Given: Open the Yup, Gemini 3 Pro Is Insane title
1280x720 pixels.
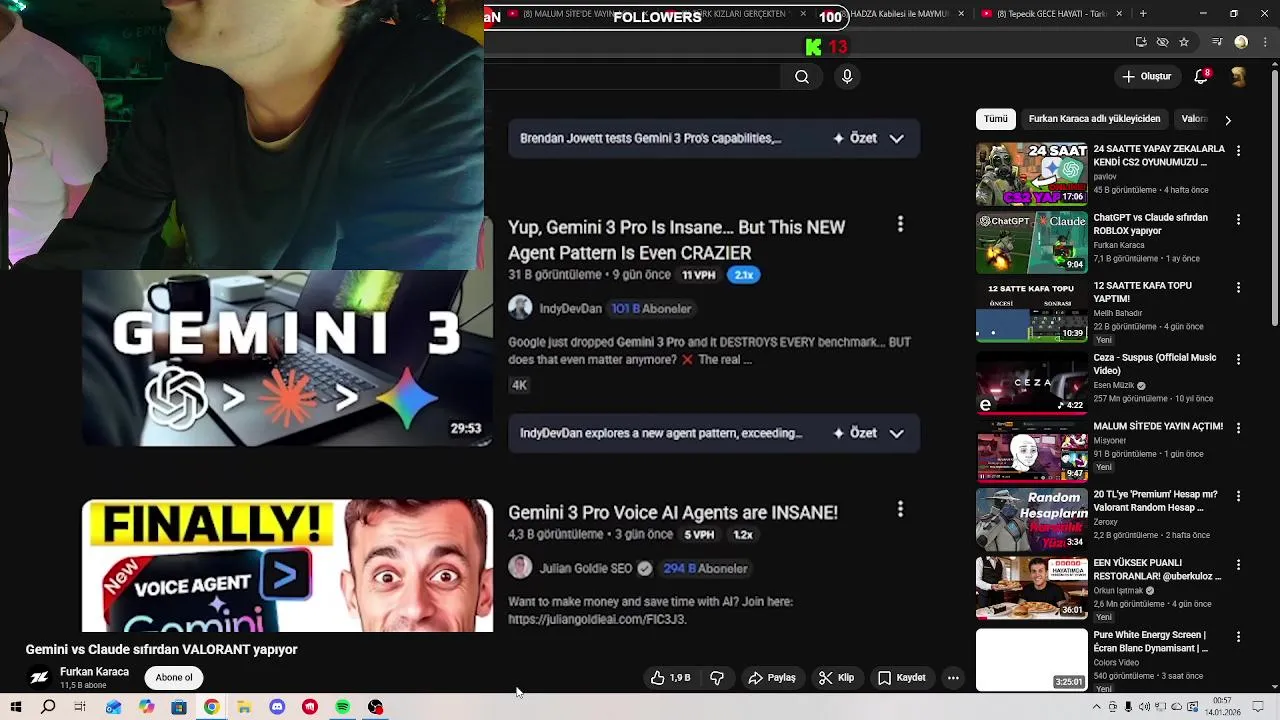Looking at the screenshot, I should (676, 240).
